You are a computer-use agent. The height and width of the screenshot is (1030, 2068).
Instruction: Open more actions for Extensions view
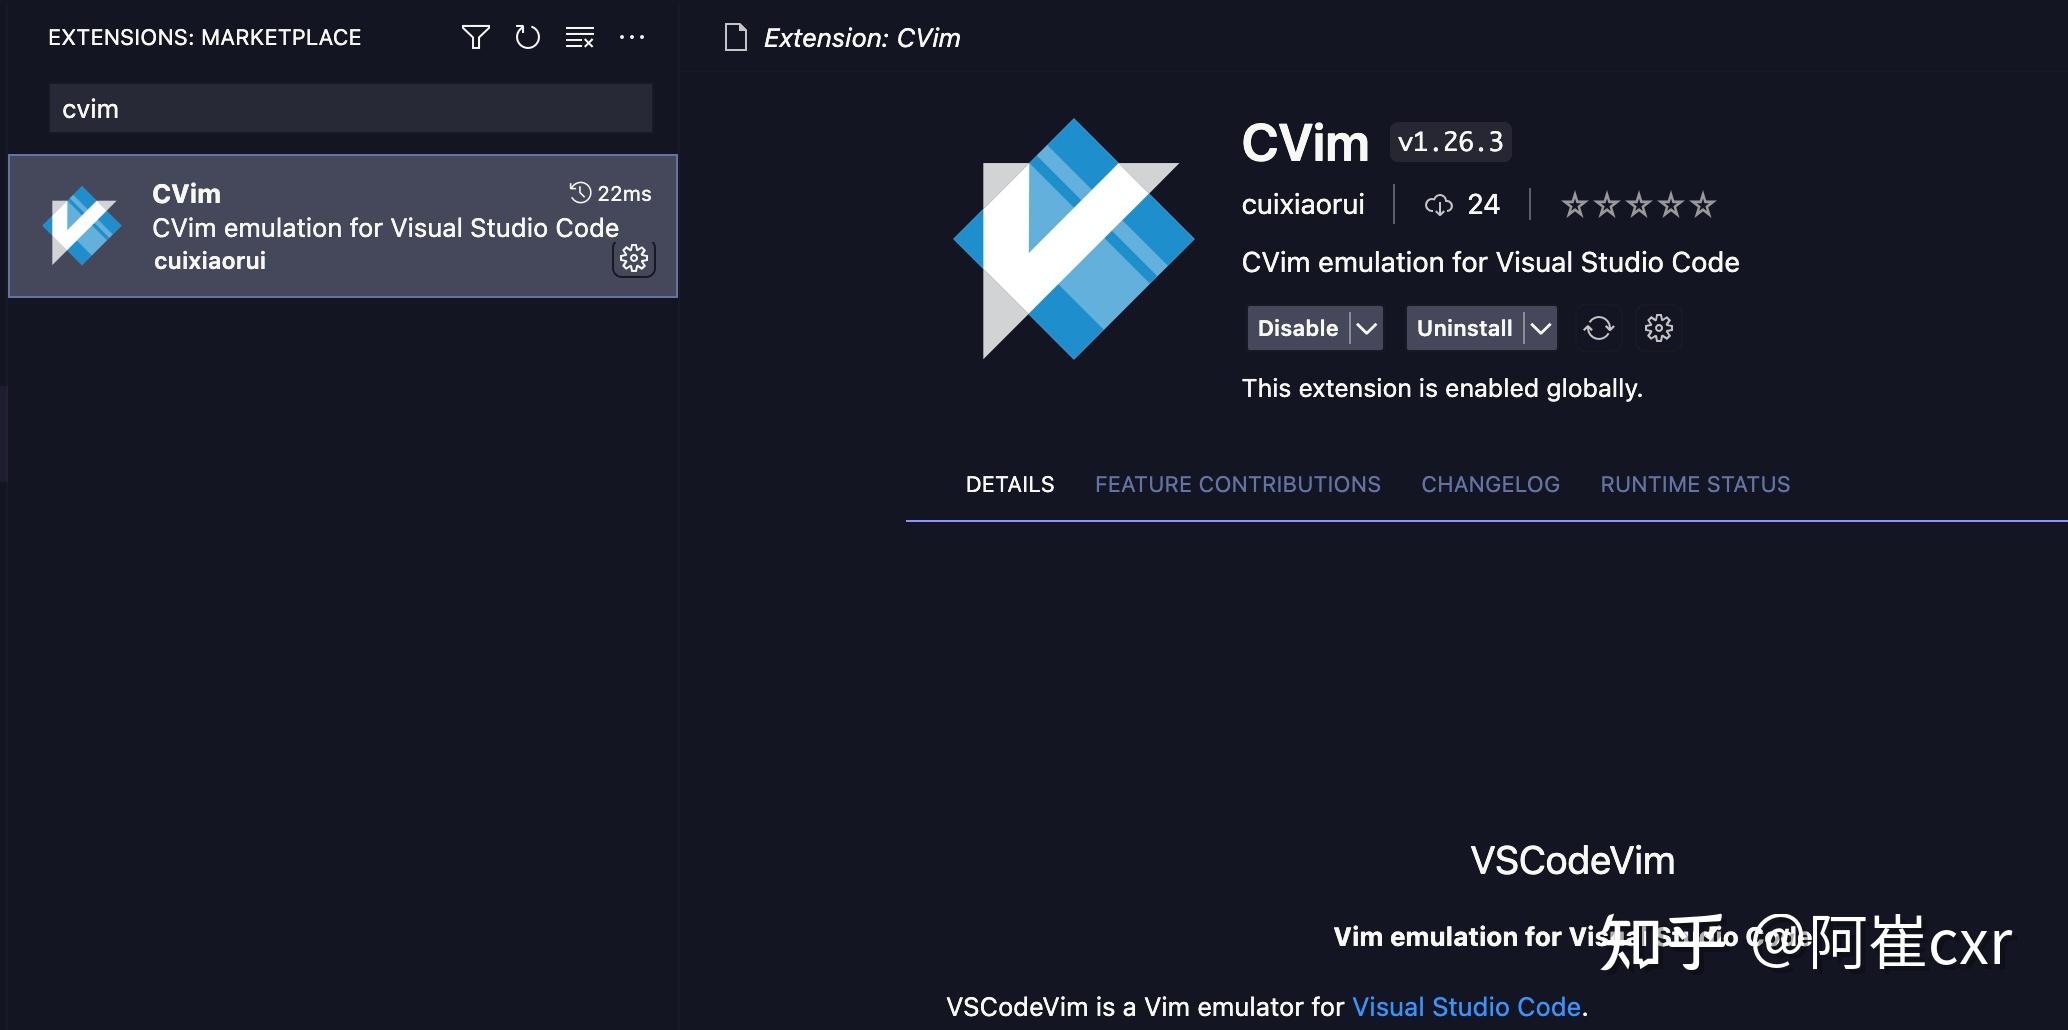632,37
